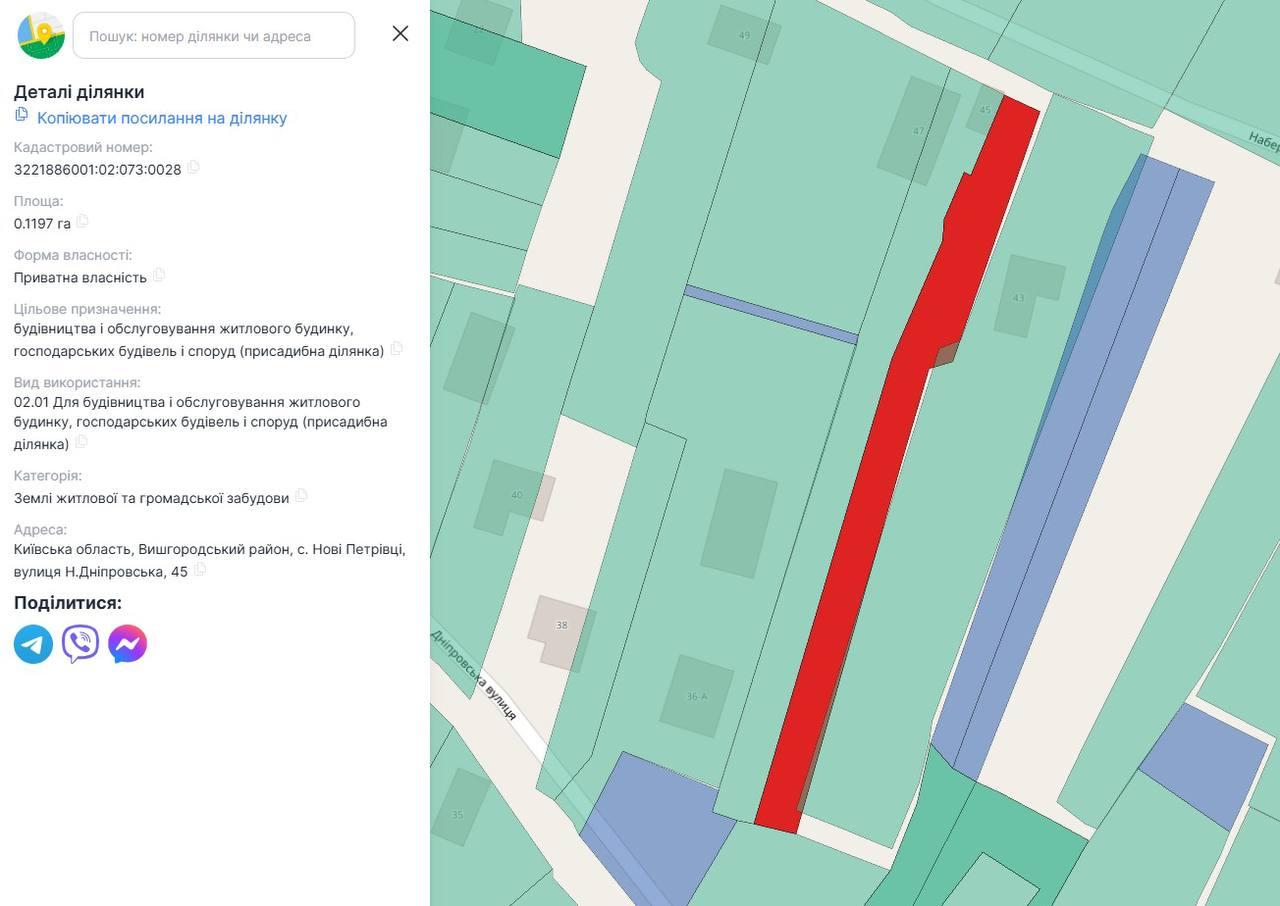
Task: Click the map pin logo icon
Action: coord(41,36)
